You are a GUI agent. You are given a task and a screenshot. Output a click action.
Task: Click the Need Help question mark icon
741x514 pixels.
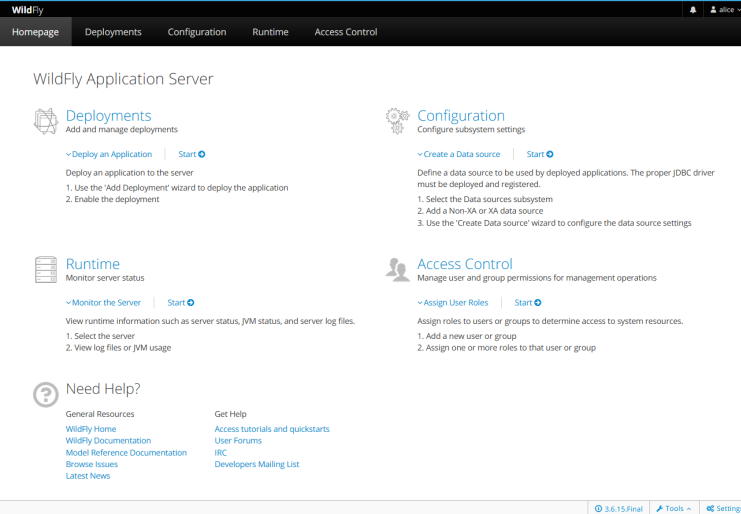tap(46, 394)
